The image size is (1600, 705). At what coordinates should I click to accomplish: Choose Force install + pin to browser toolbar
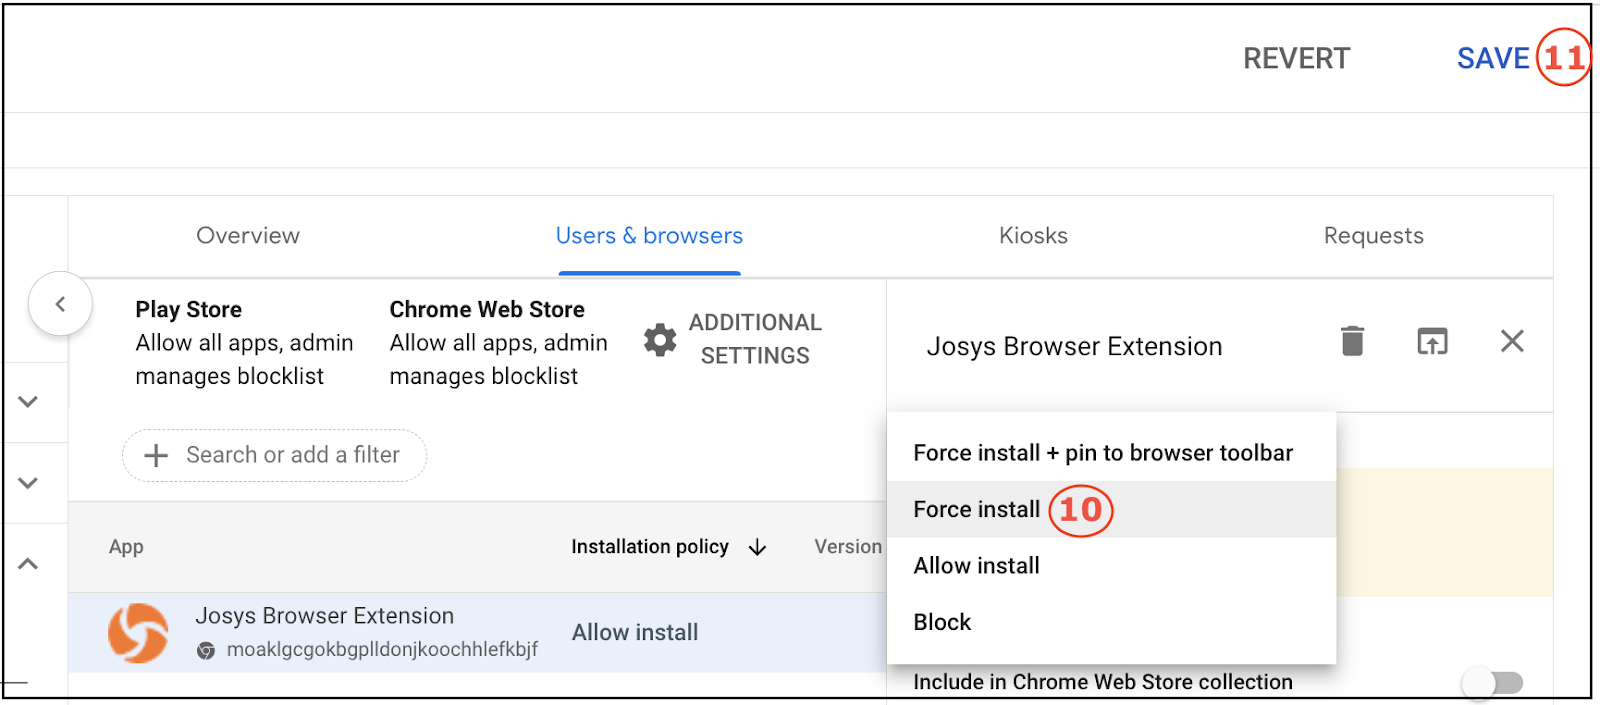coord(1111,453)
